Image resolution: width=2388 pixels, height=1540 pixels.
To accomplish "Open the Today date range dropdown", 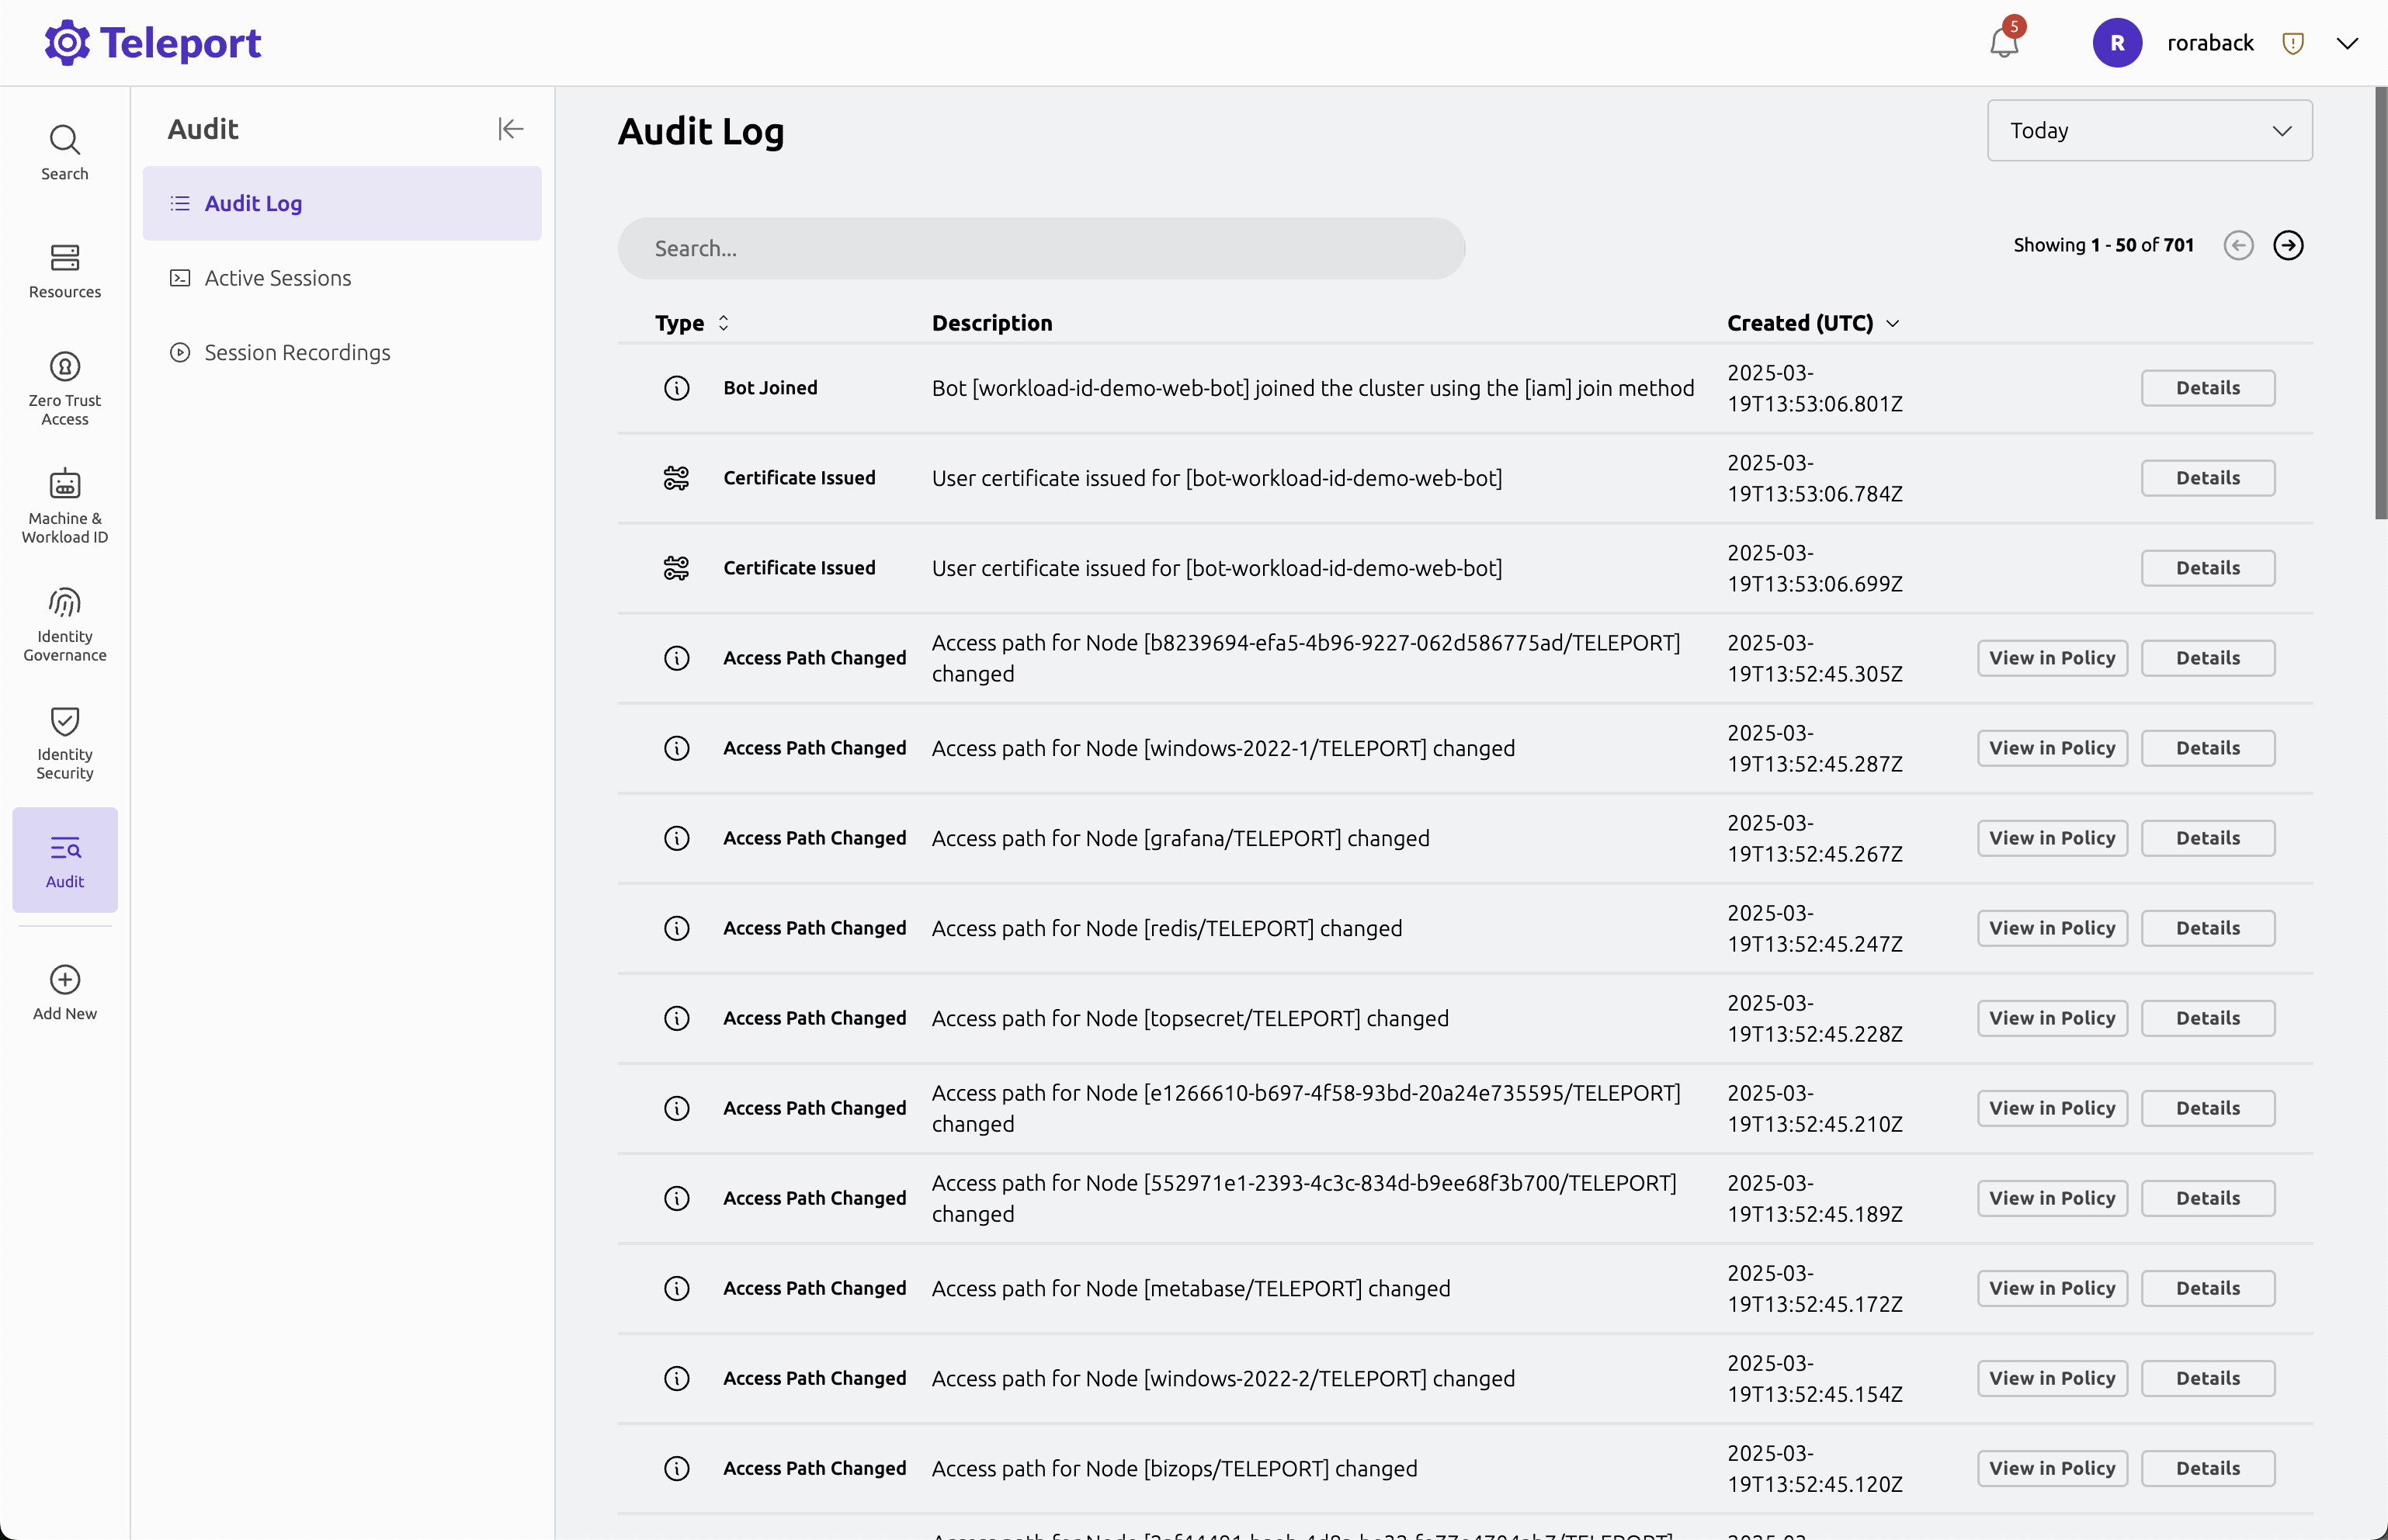I will click(2149, 130).
